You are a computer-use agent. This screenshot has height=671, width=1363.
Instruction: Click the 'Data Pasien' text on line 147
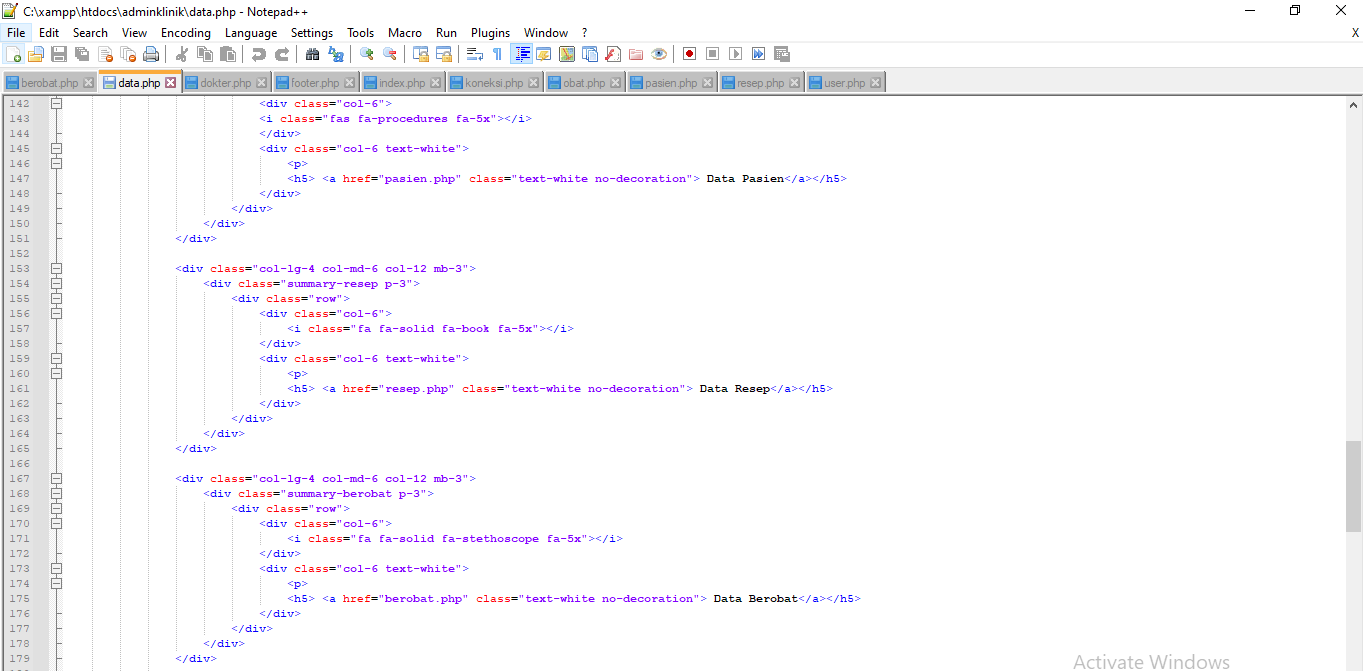(x=745, y=178)
